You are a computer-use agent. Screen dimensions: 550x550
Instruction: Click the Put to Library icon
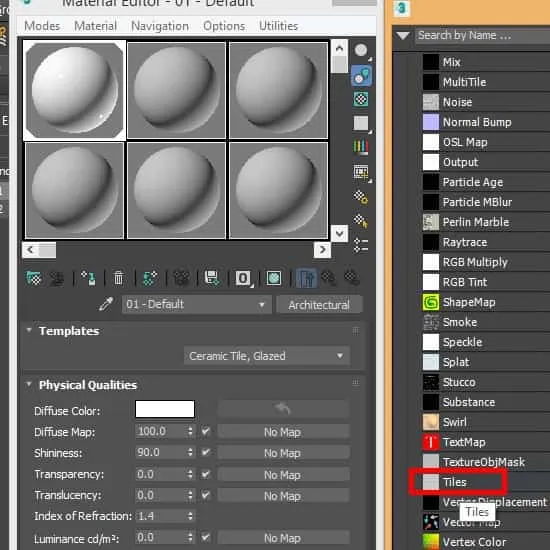(212, 279)
